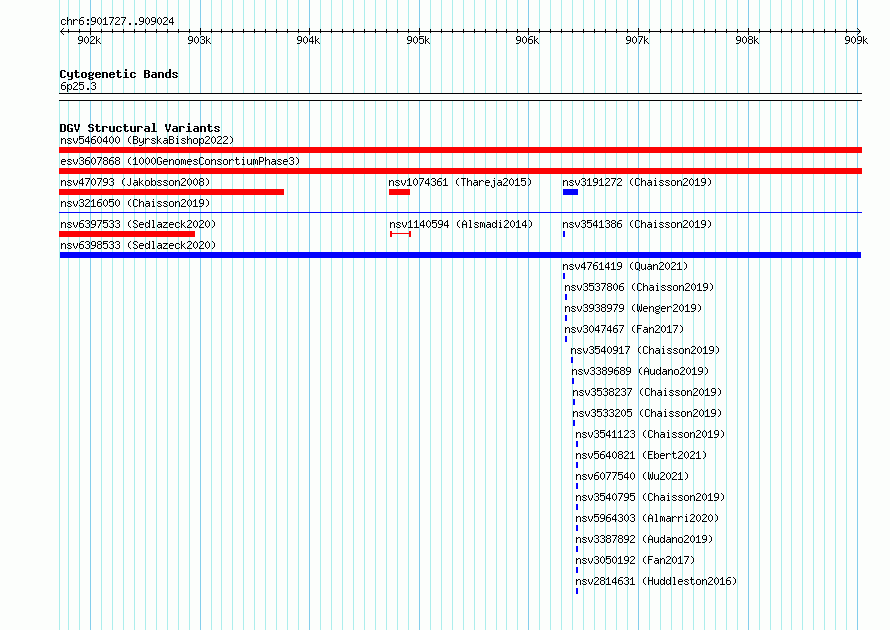The image size is (890, 630).
Task: Click the red bar under esv3607868
Action: click(460, 171)
